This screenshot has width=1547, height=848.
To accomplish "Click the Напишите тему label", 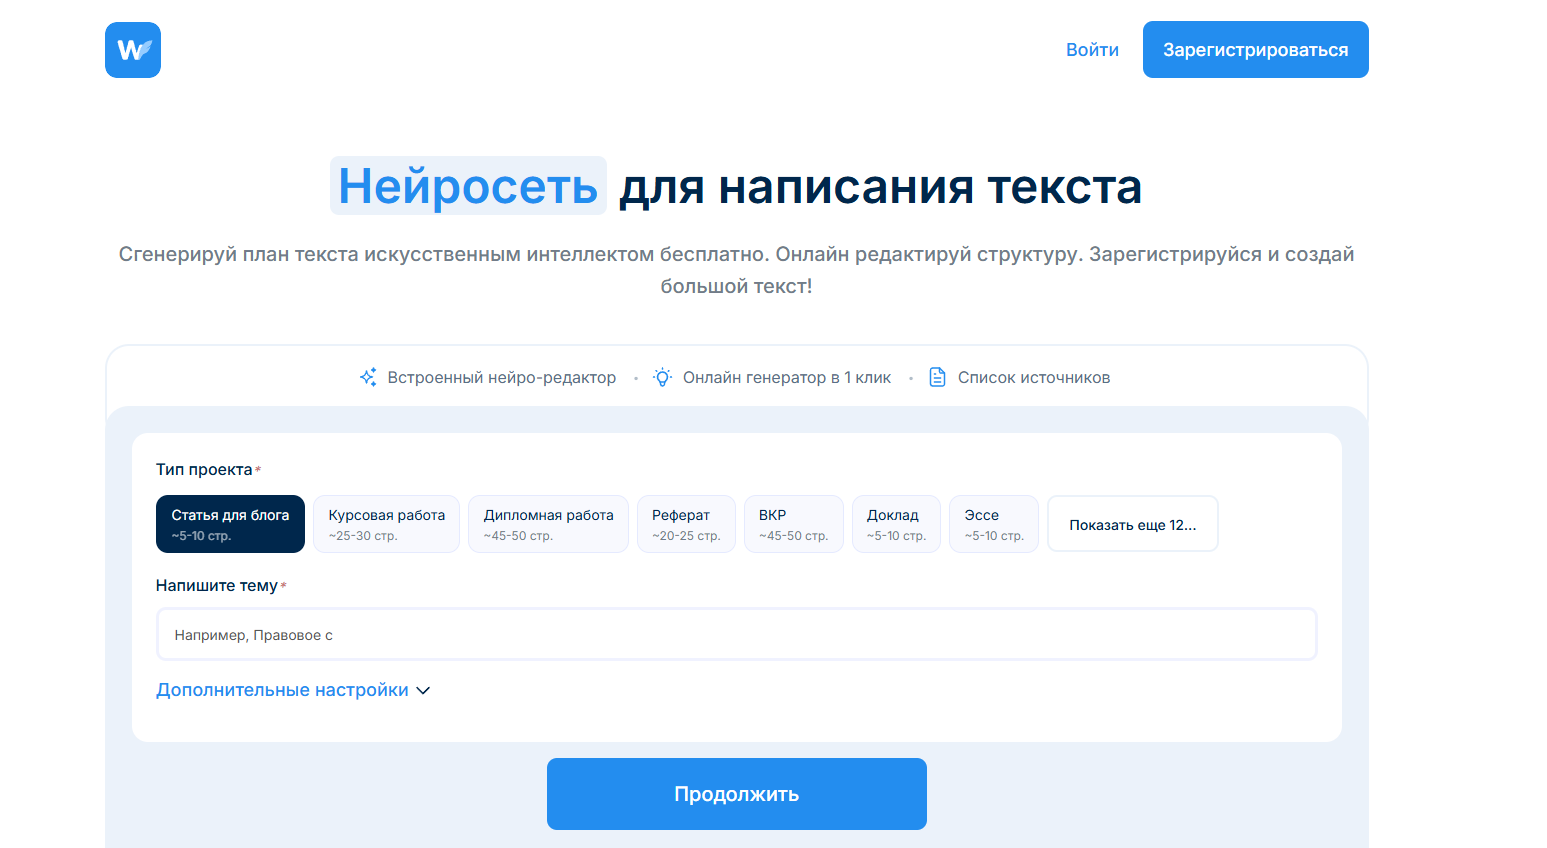I will (217, 586).
